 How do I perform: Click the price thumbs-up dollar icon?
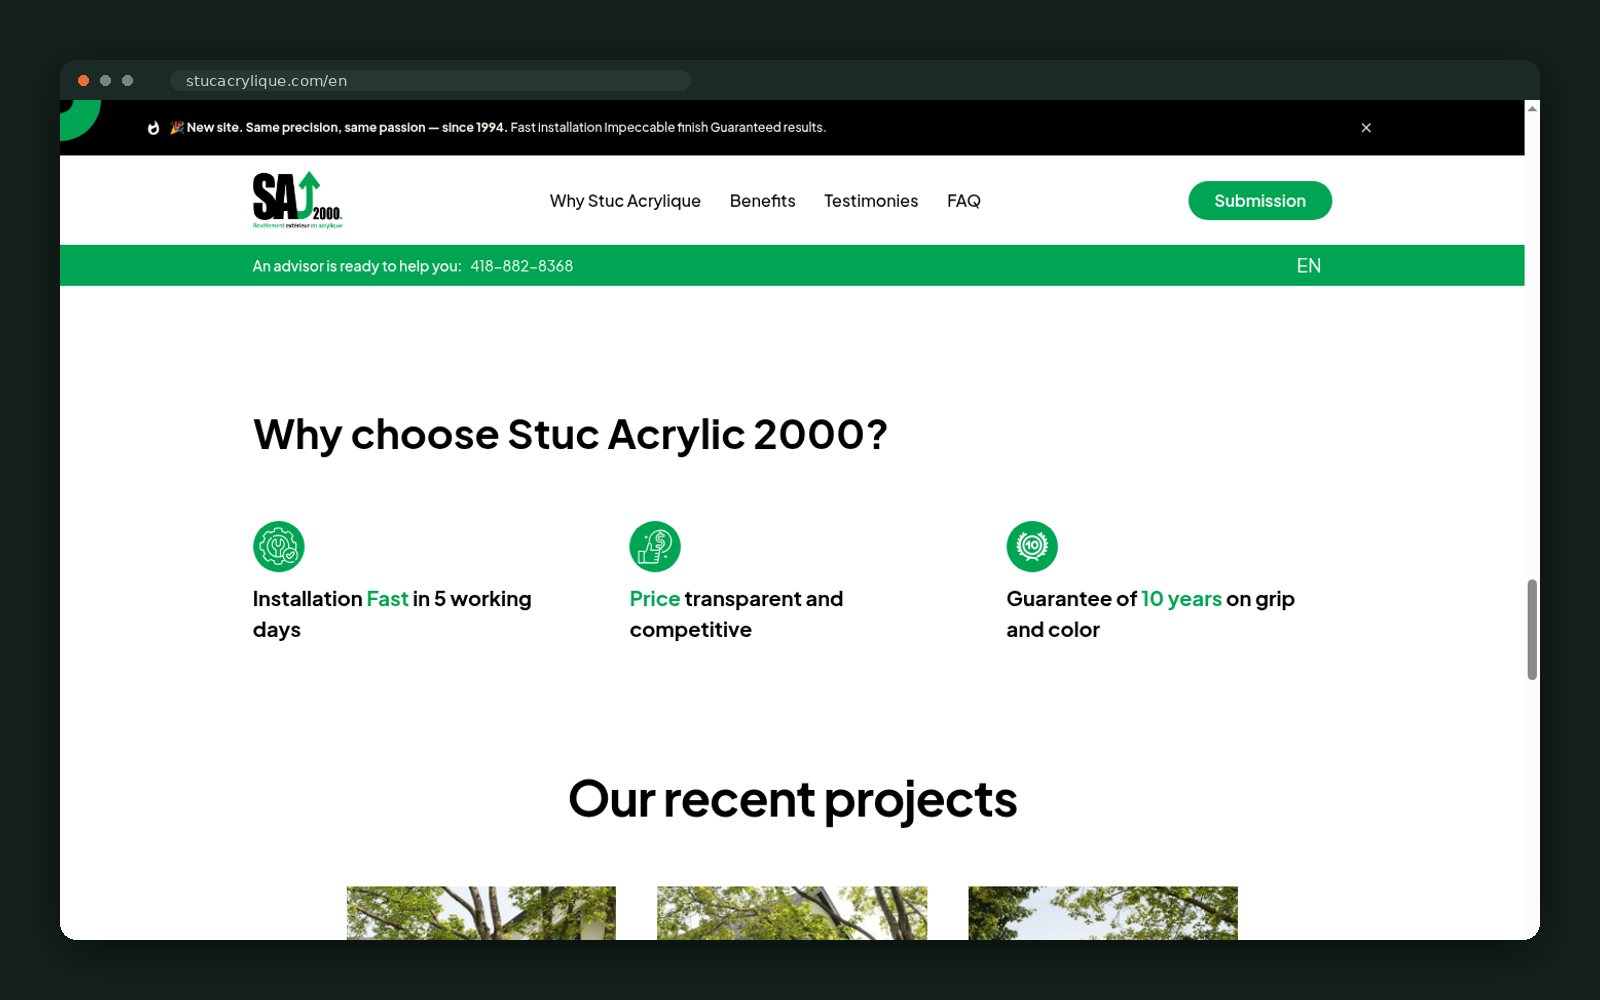655,547
